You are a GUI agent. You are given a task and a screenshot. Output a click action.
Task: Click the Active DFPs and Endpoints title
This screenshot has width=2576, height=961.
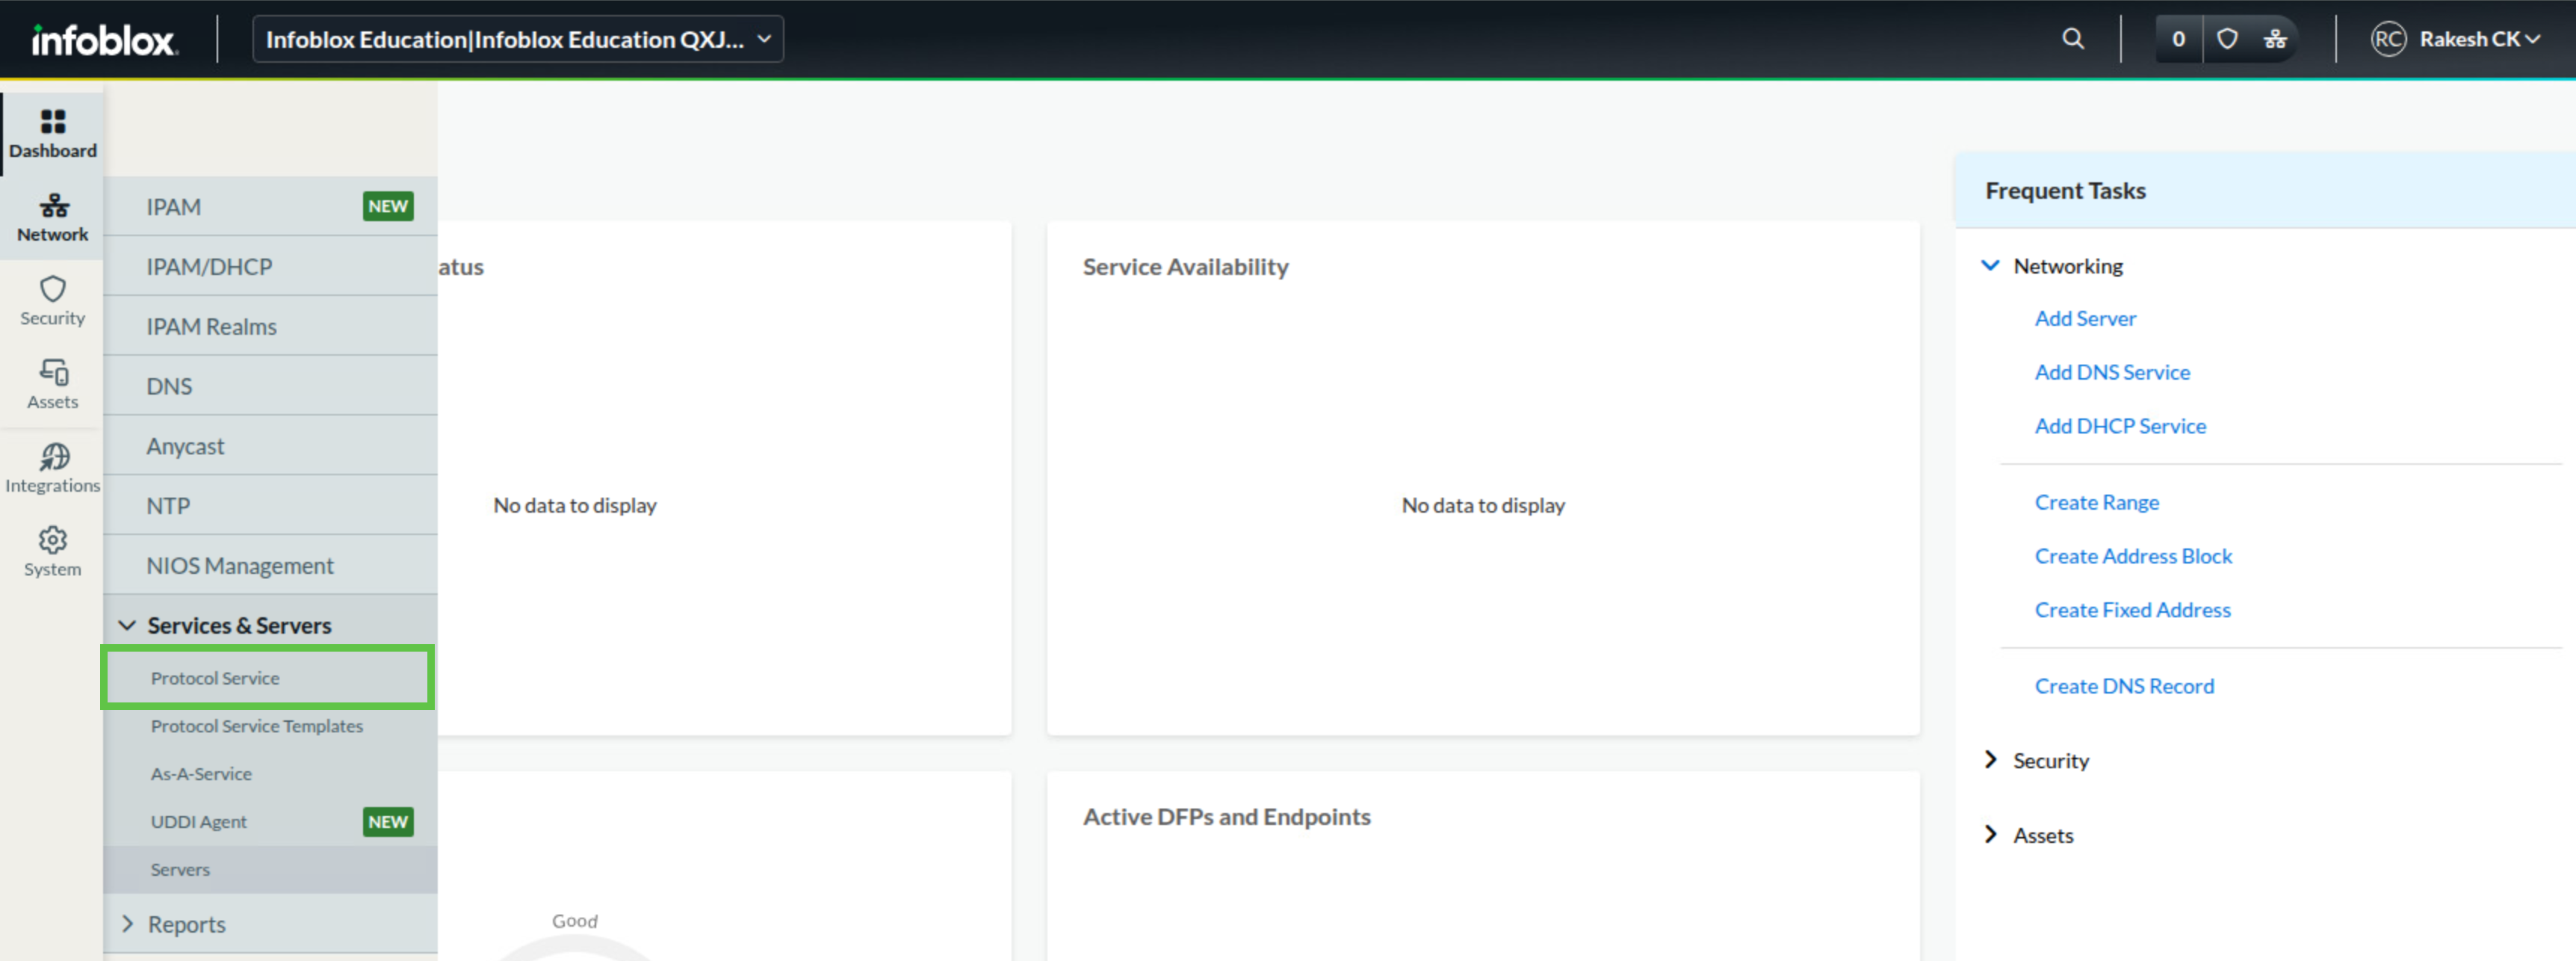(1226, 817)
